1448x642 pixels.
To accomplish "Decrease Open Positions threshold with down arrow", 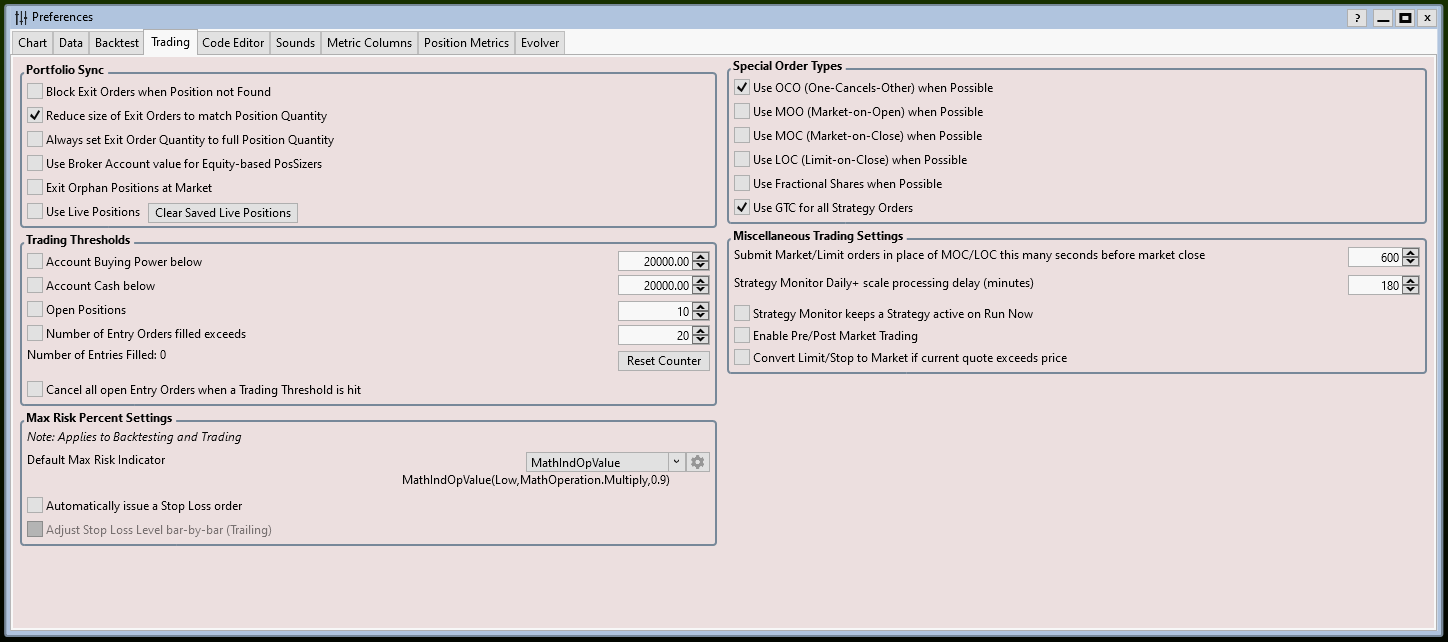I will pos(701,315).
